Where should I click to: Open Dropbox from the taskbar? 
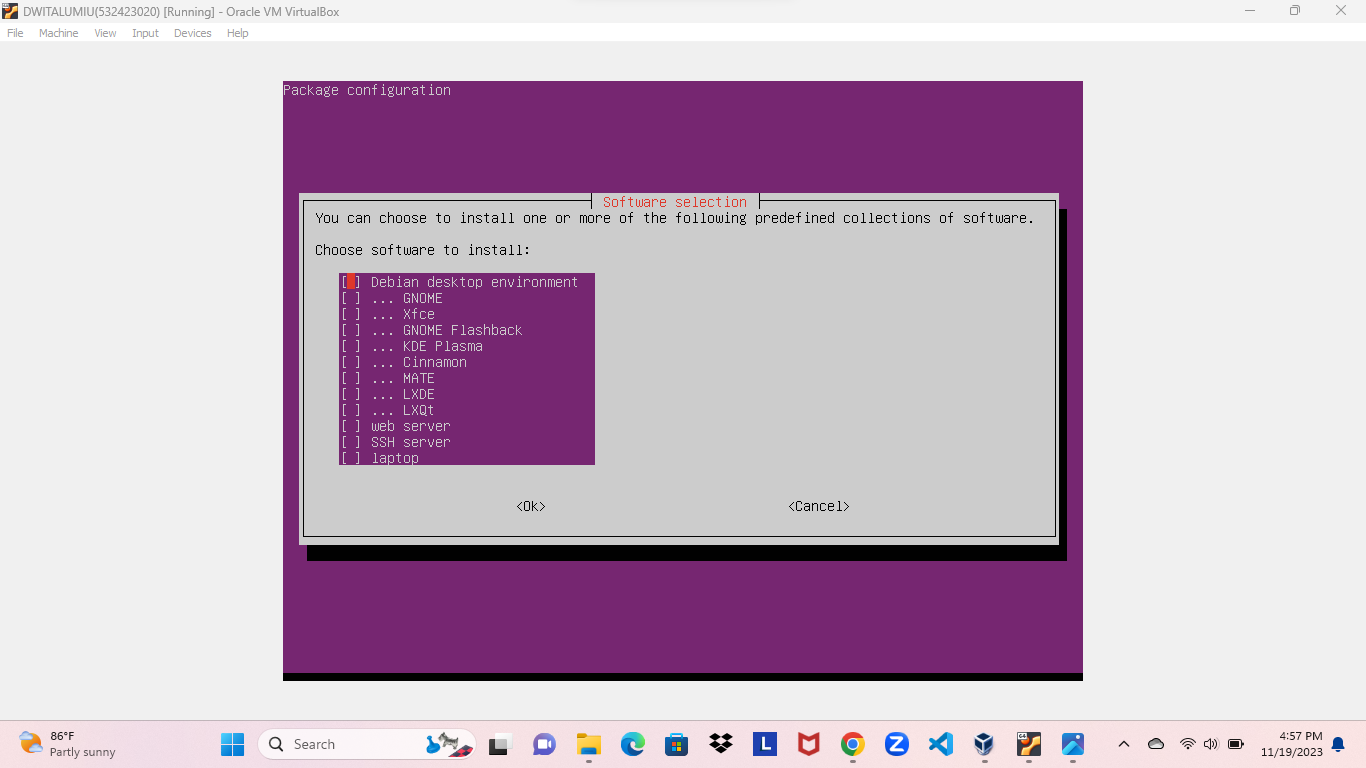(x=720, y=744)
